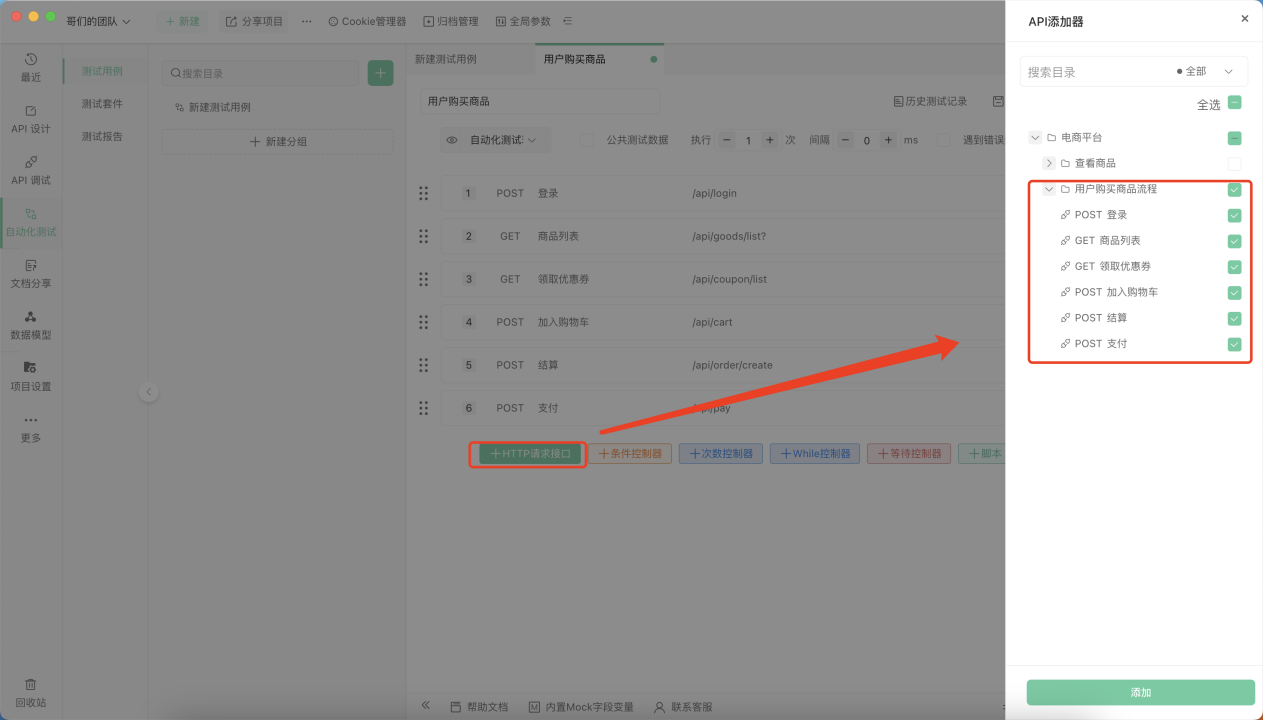Decrease the 执行 count with minus
1263x720 pixels.
point(727,141)
